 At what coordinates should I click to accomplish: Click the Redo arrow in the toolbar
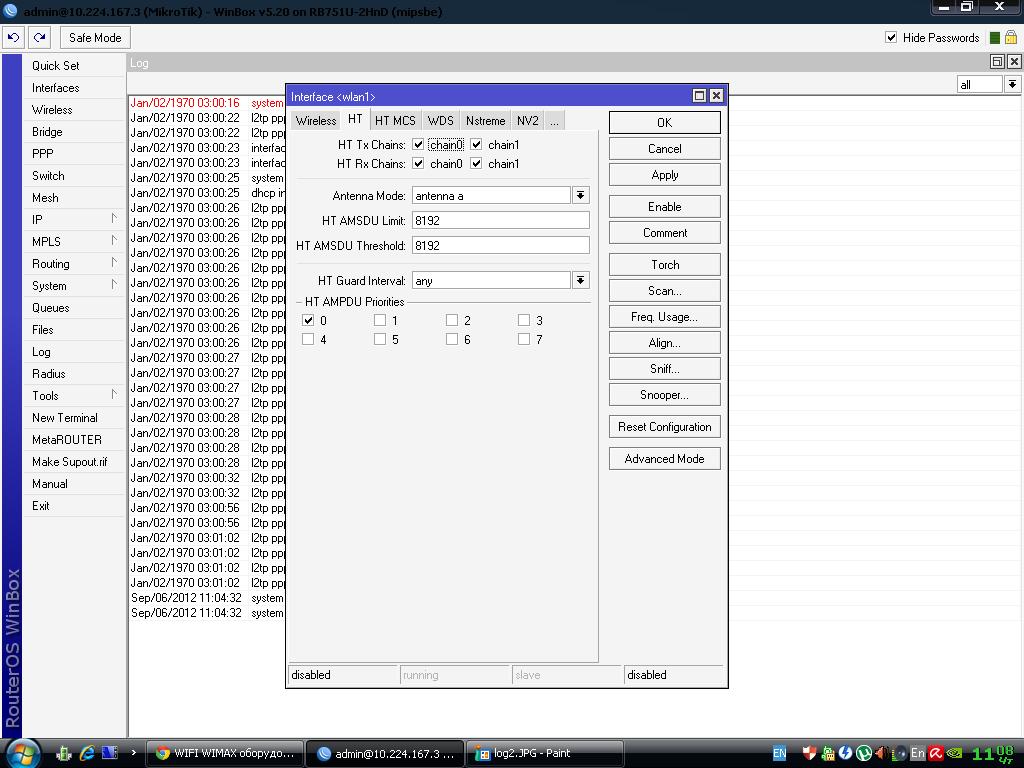tap(39, 38)
